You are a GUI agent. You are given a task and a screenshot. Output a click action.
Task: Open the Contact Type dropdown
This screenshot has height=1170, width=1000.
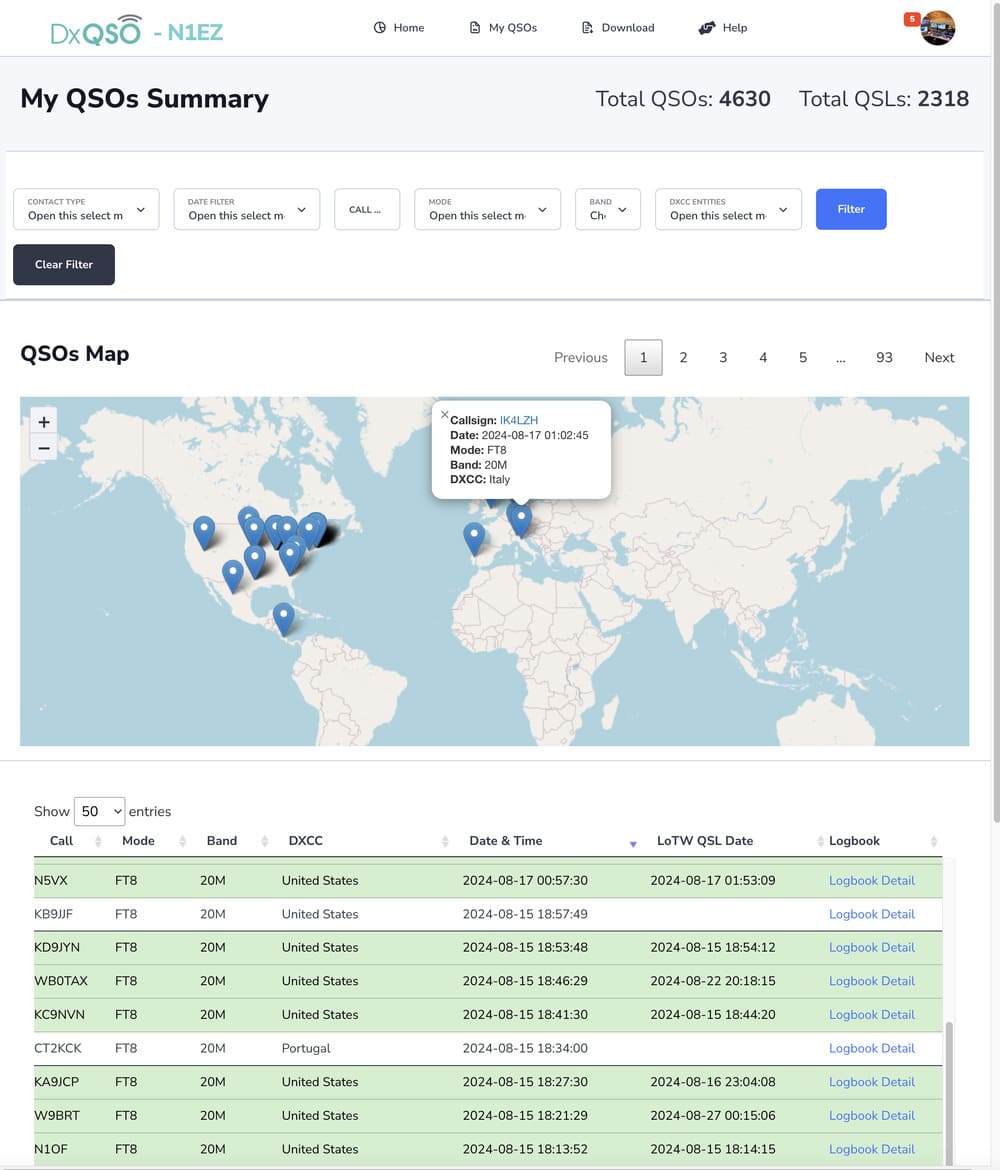[87, 209]
